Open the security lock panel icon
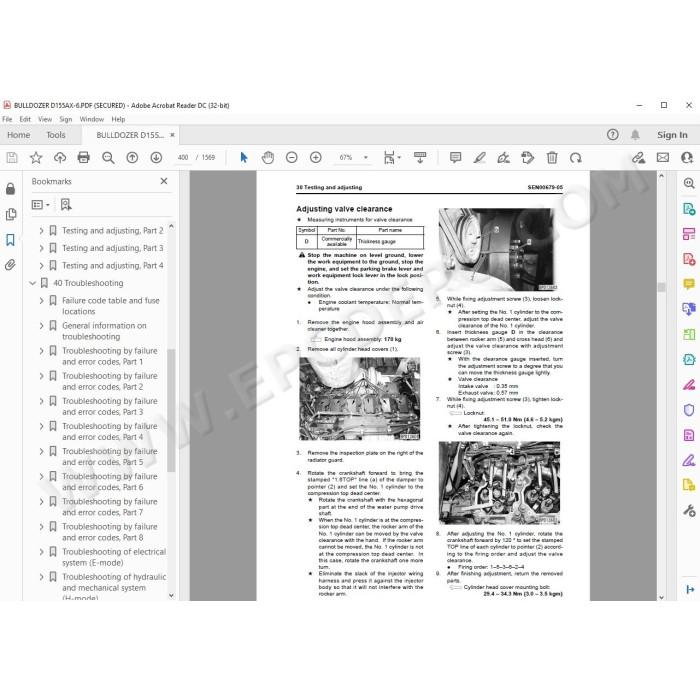The width and height of the screenshot is (700, 700). click(10, 189)
